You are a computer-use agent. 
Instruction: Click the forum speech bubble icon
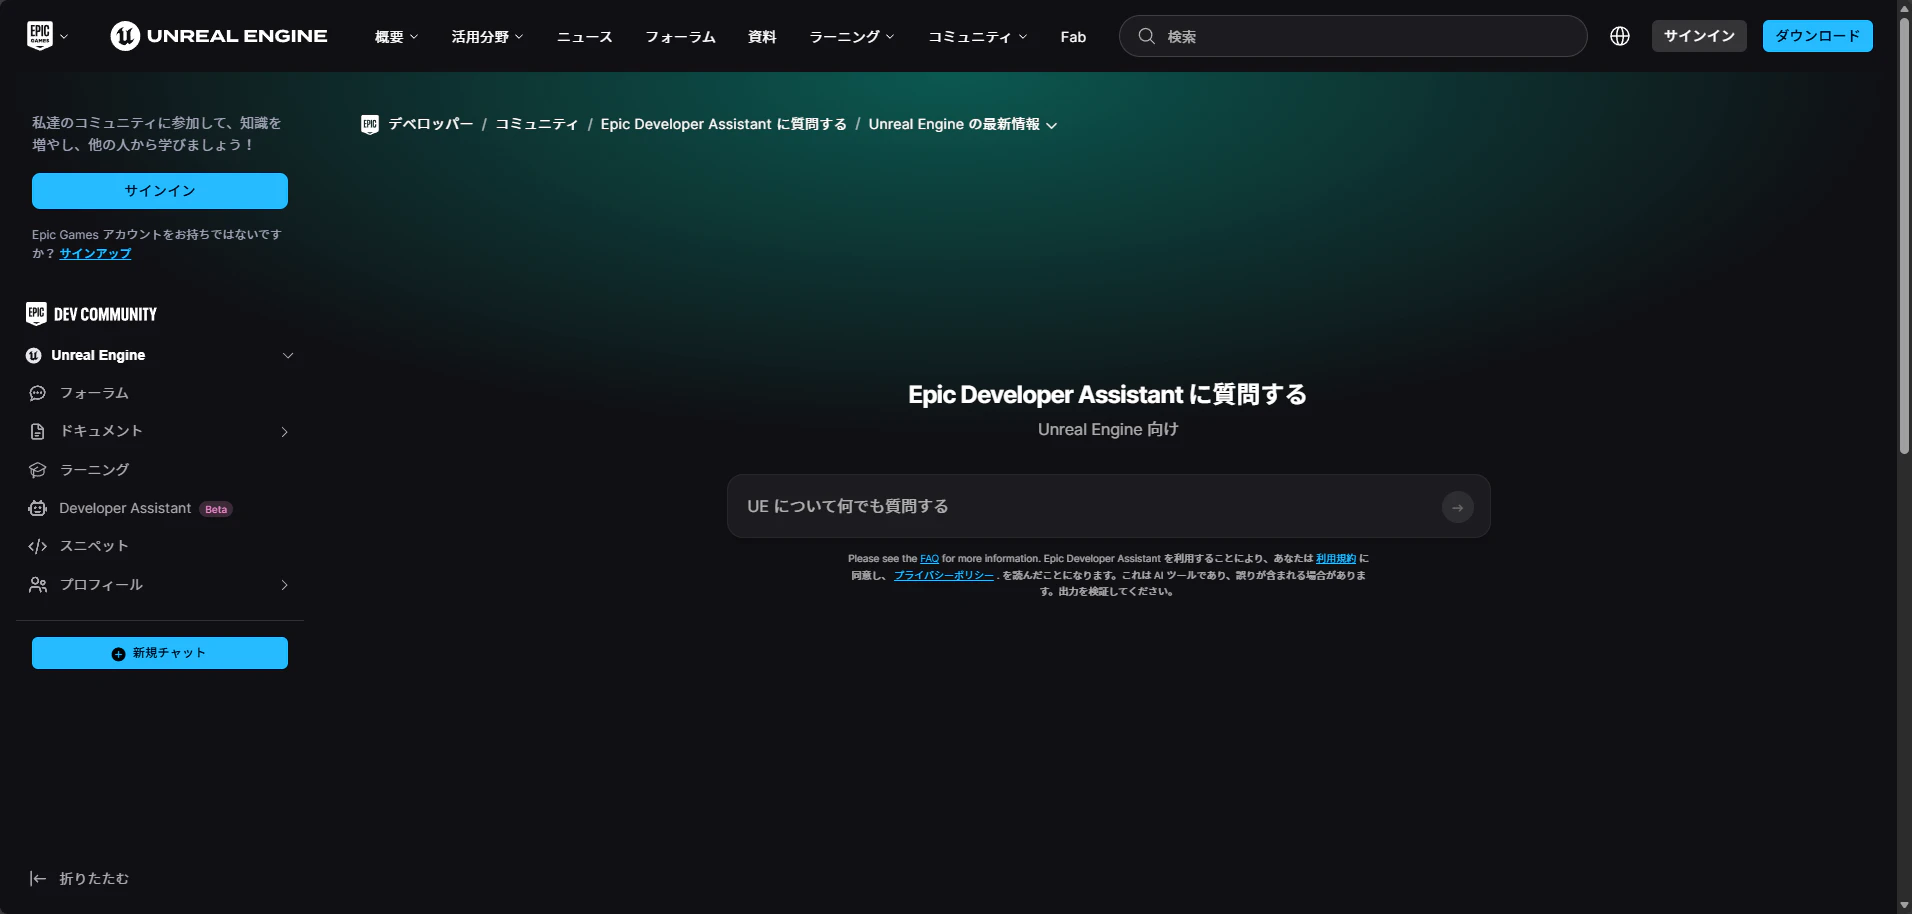(x=38, y=393)
